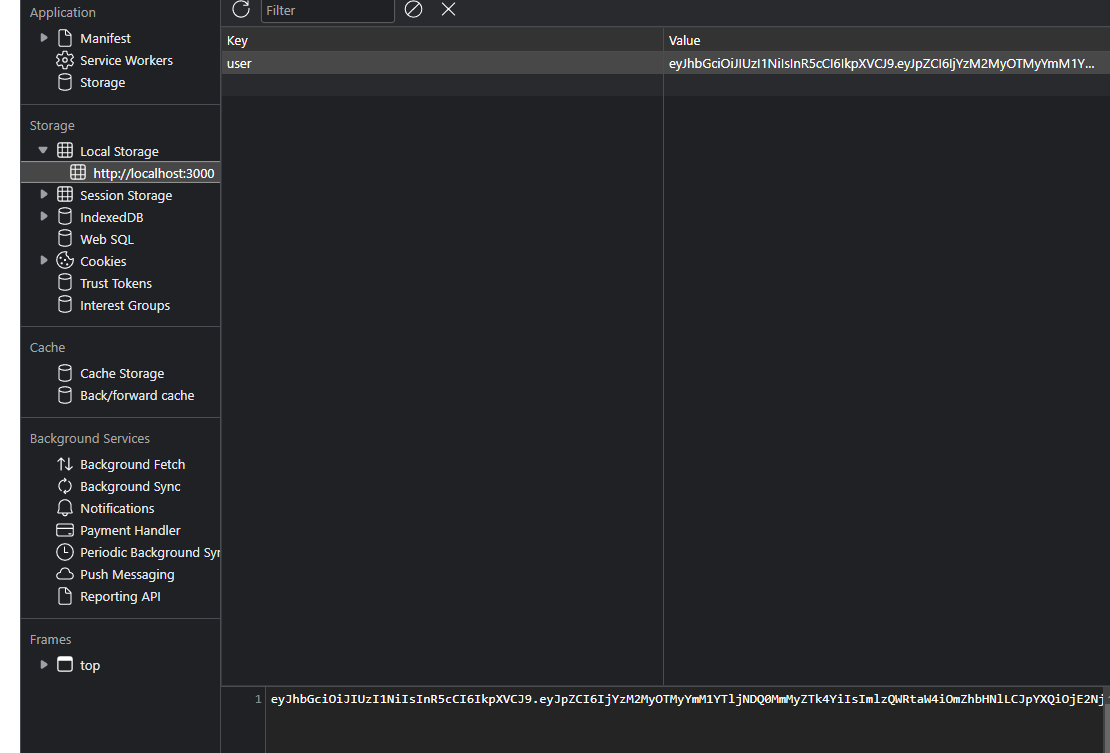Select the eyJhbGci token value cell
Screen dimensions: 1110x753
[x=887, y=63]
